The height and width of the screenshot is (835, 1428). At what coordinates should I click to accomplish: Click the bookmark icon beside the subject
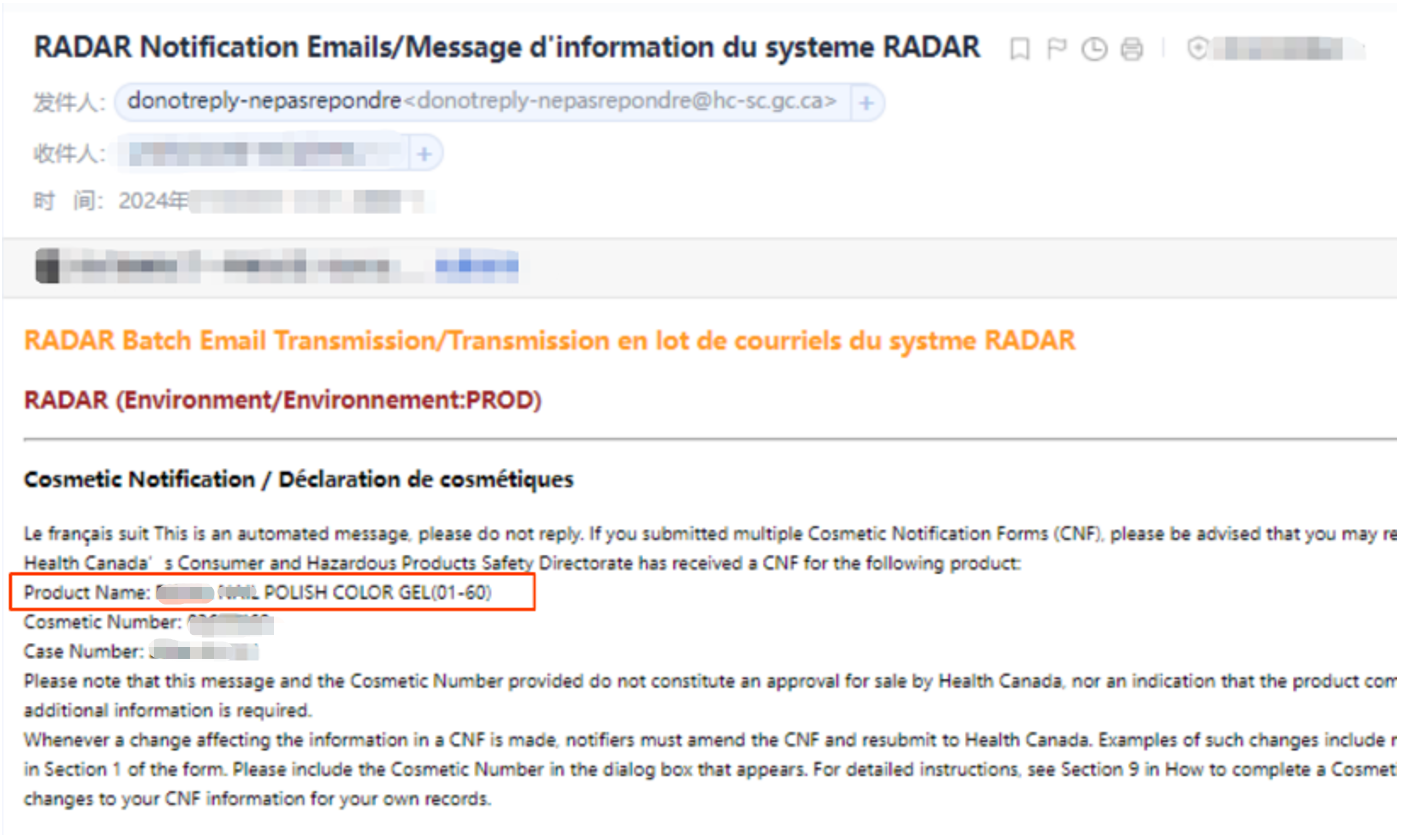click(x=1019, y=49)
